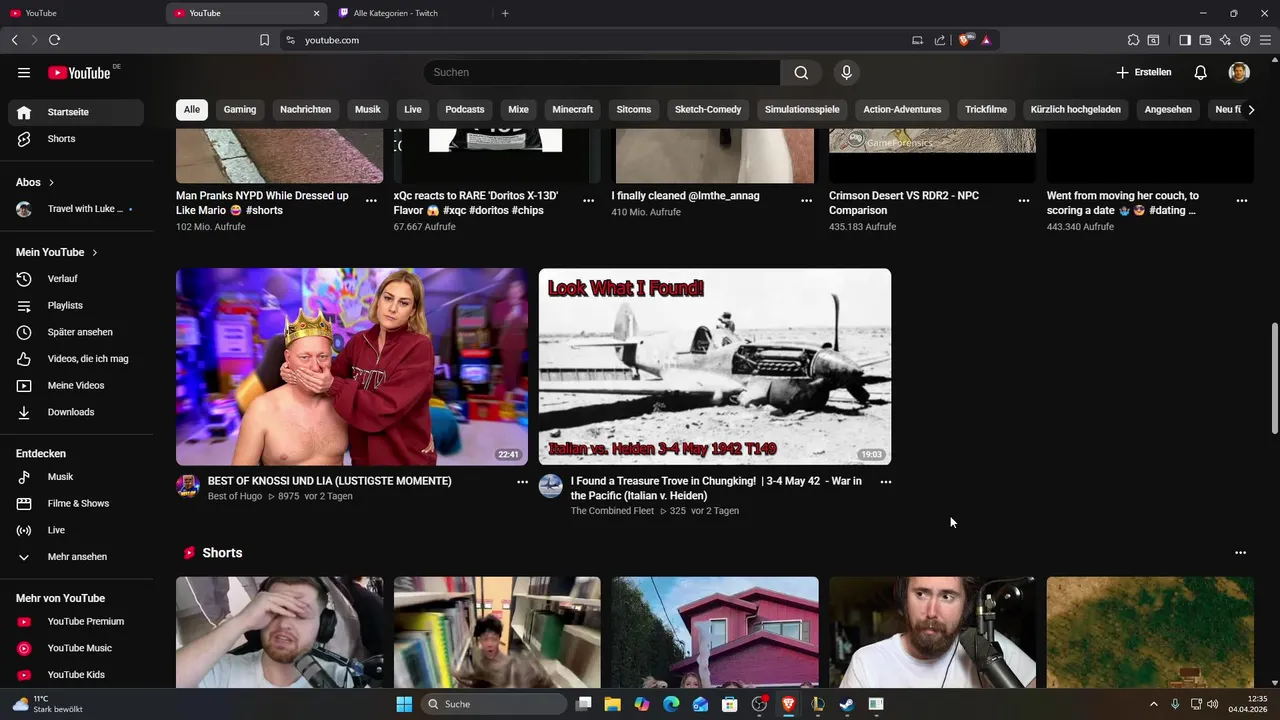Open Downloads in sidebar

click(75, 412)
